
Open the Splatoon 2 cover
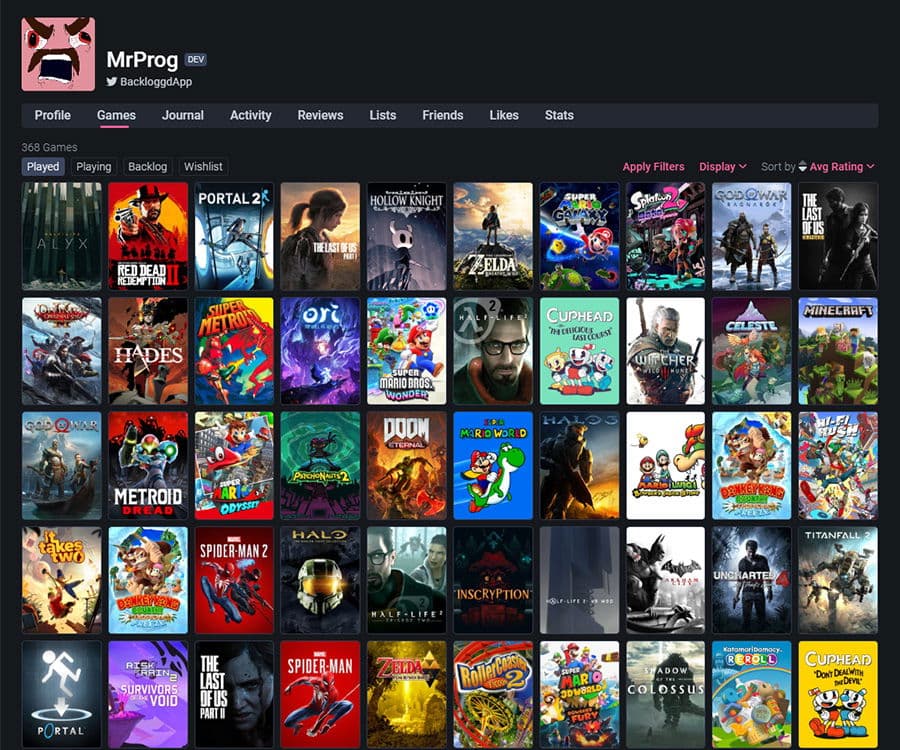[665, 236]
